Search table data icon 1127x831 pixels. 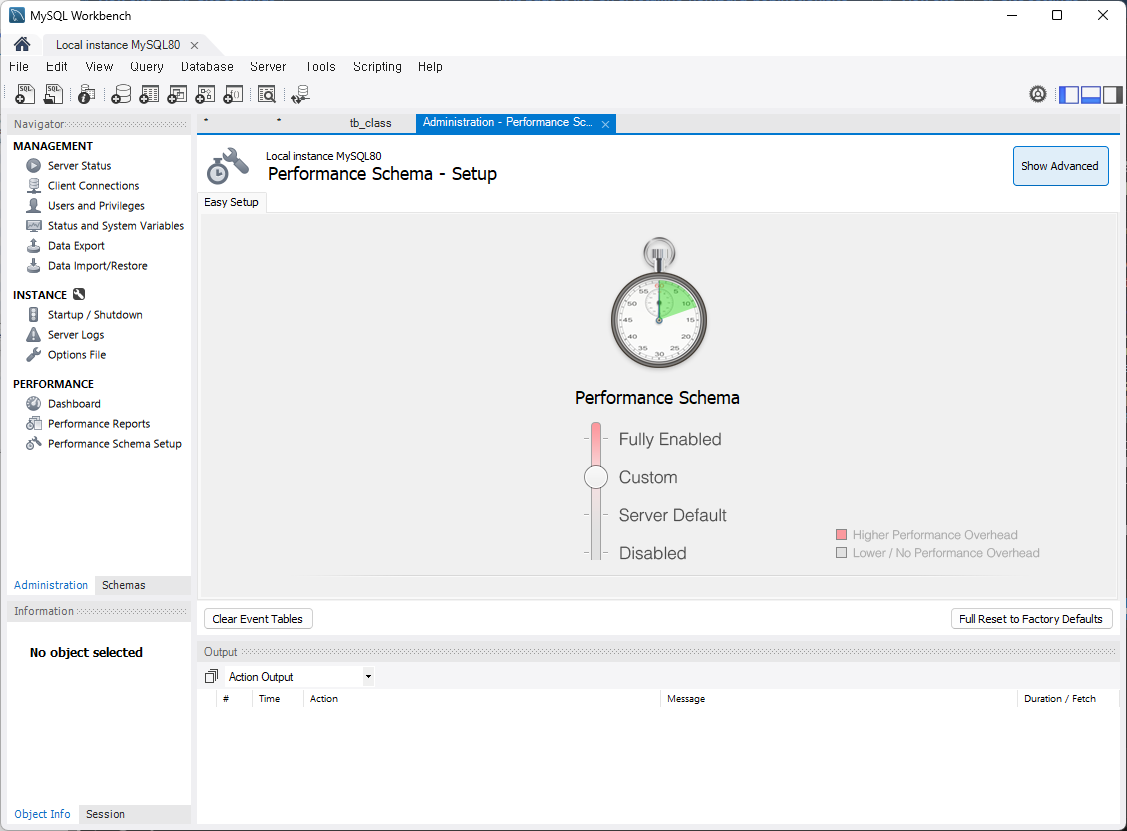[x=267, y=94]
